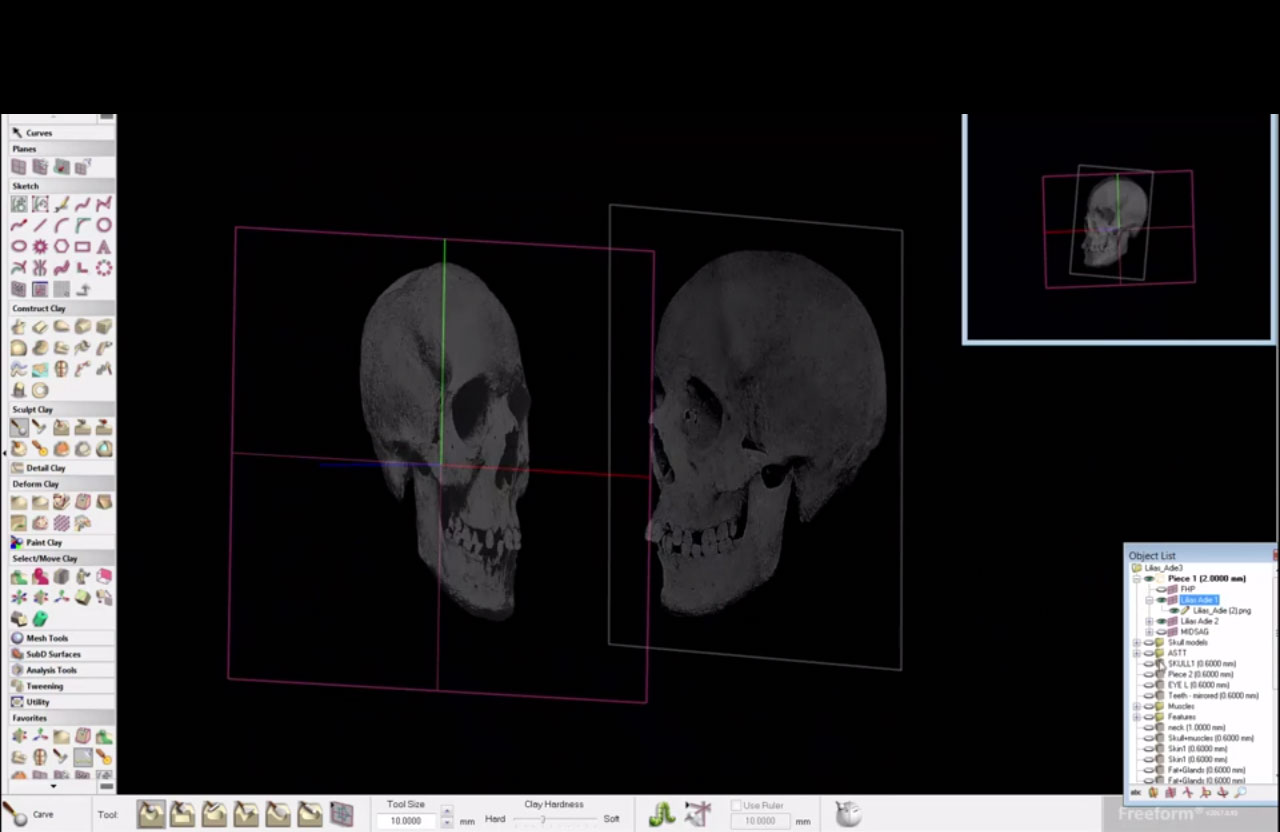Click the Tool Size input field
Screen dimensions: 1280x832
(406, 820)
